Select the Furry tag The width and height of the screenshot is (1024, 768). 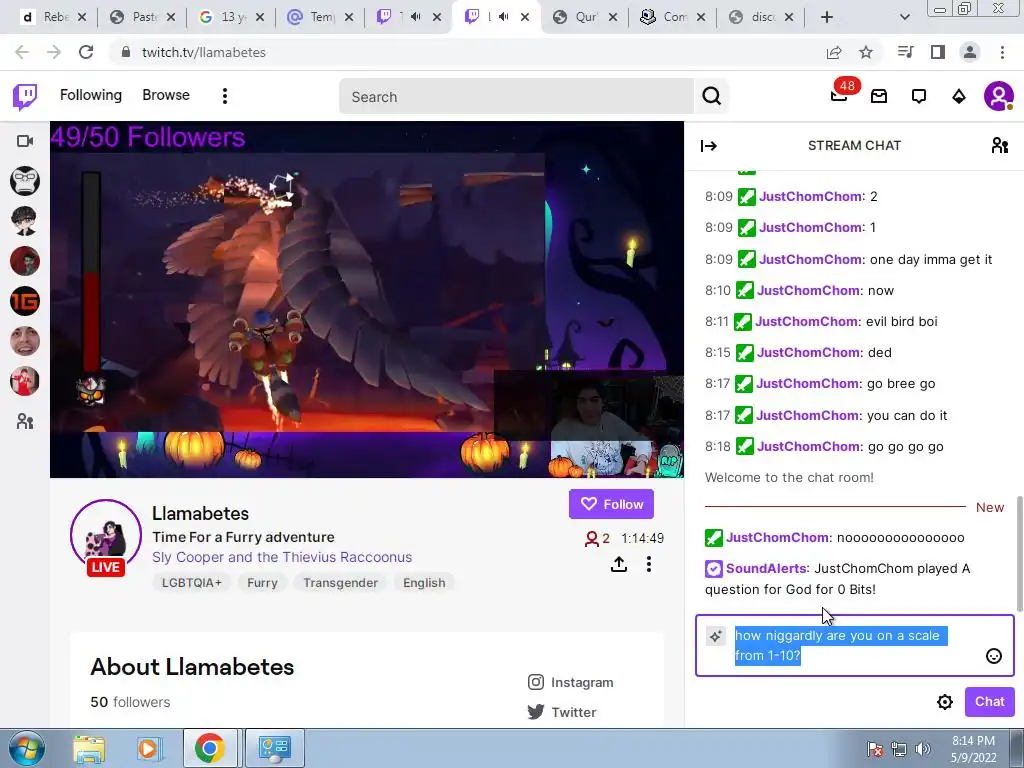tap(262, 583)
